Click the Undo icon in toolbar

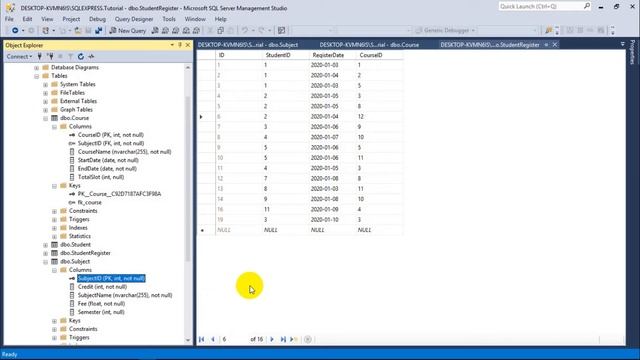coord(244,31)
